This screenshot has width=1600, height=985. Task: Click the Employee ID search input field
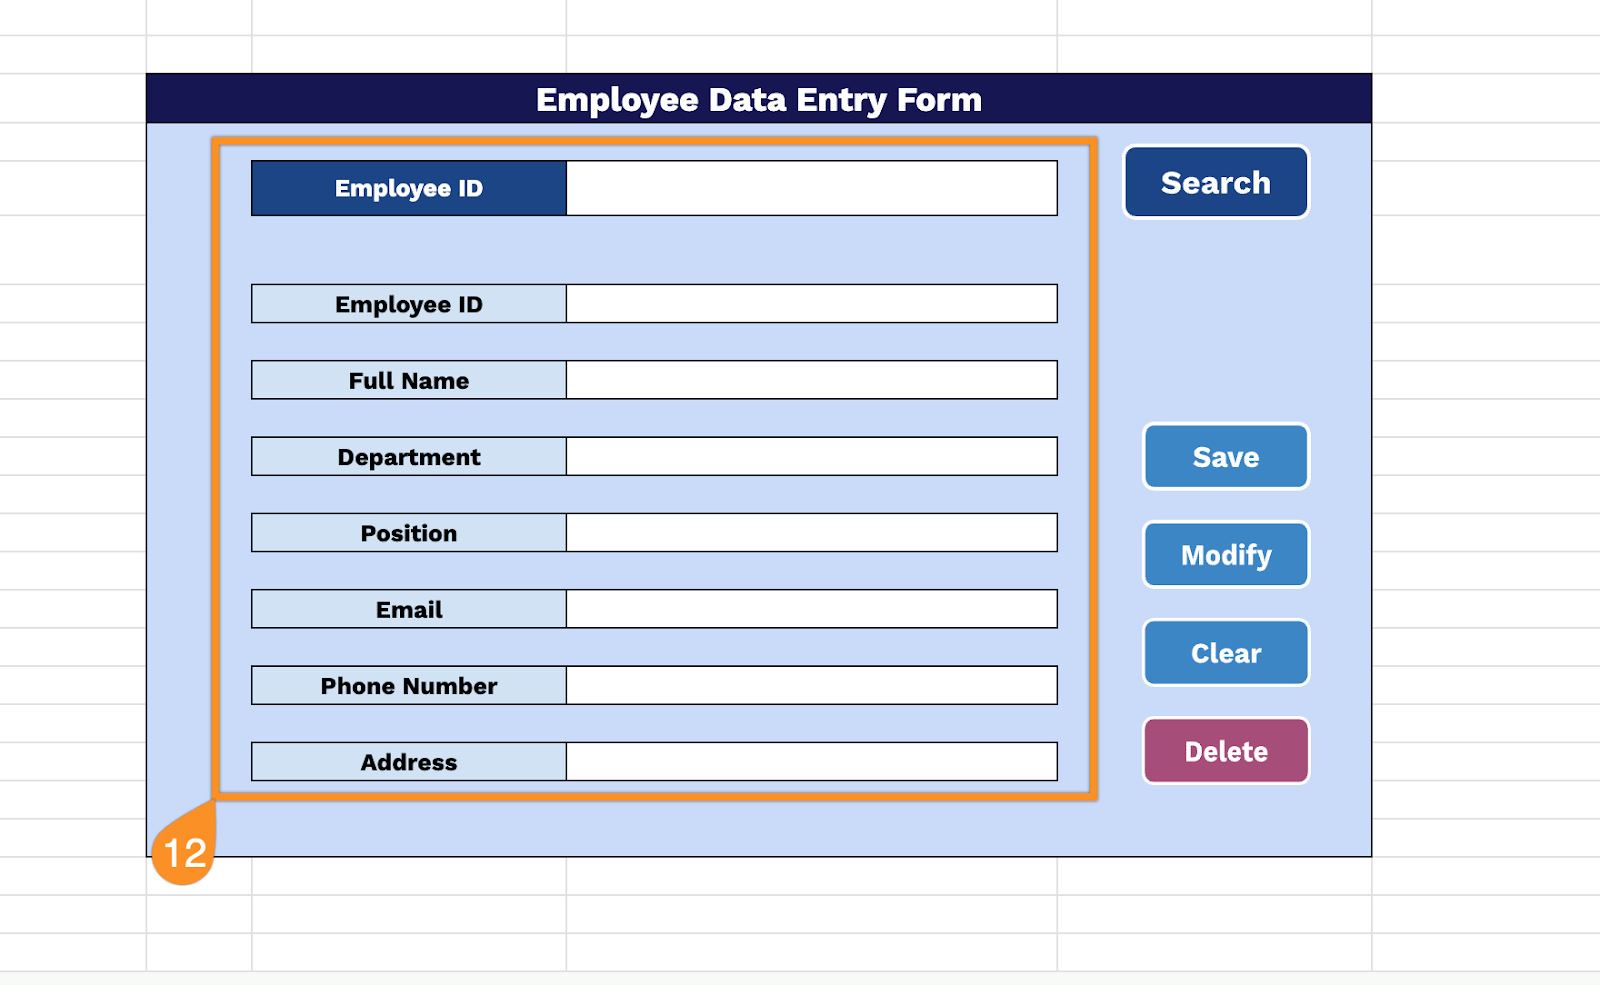point(810,187)
